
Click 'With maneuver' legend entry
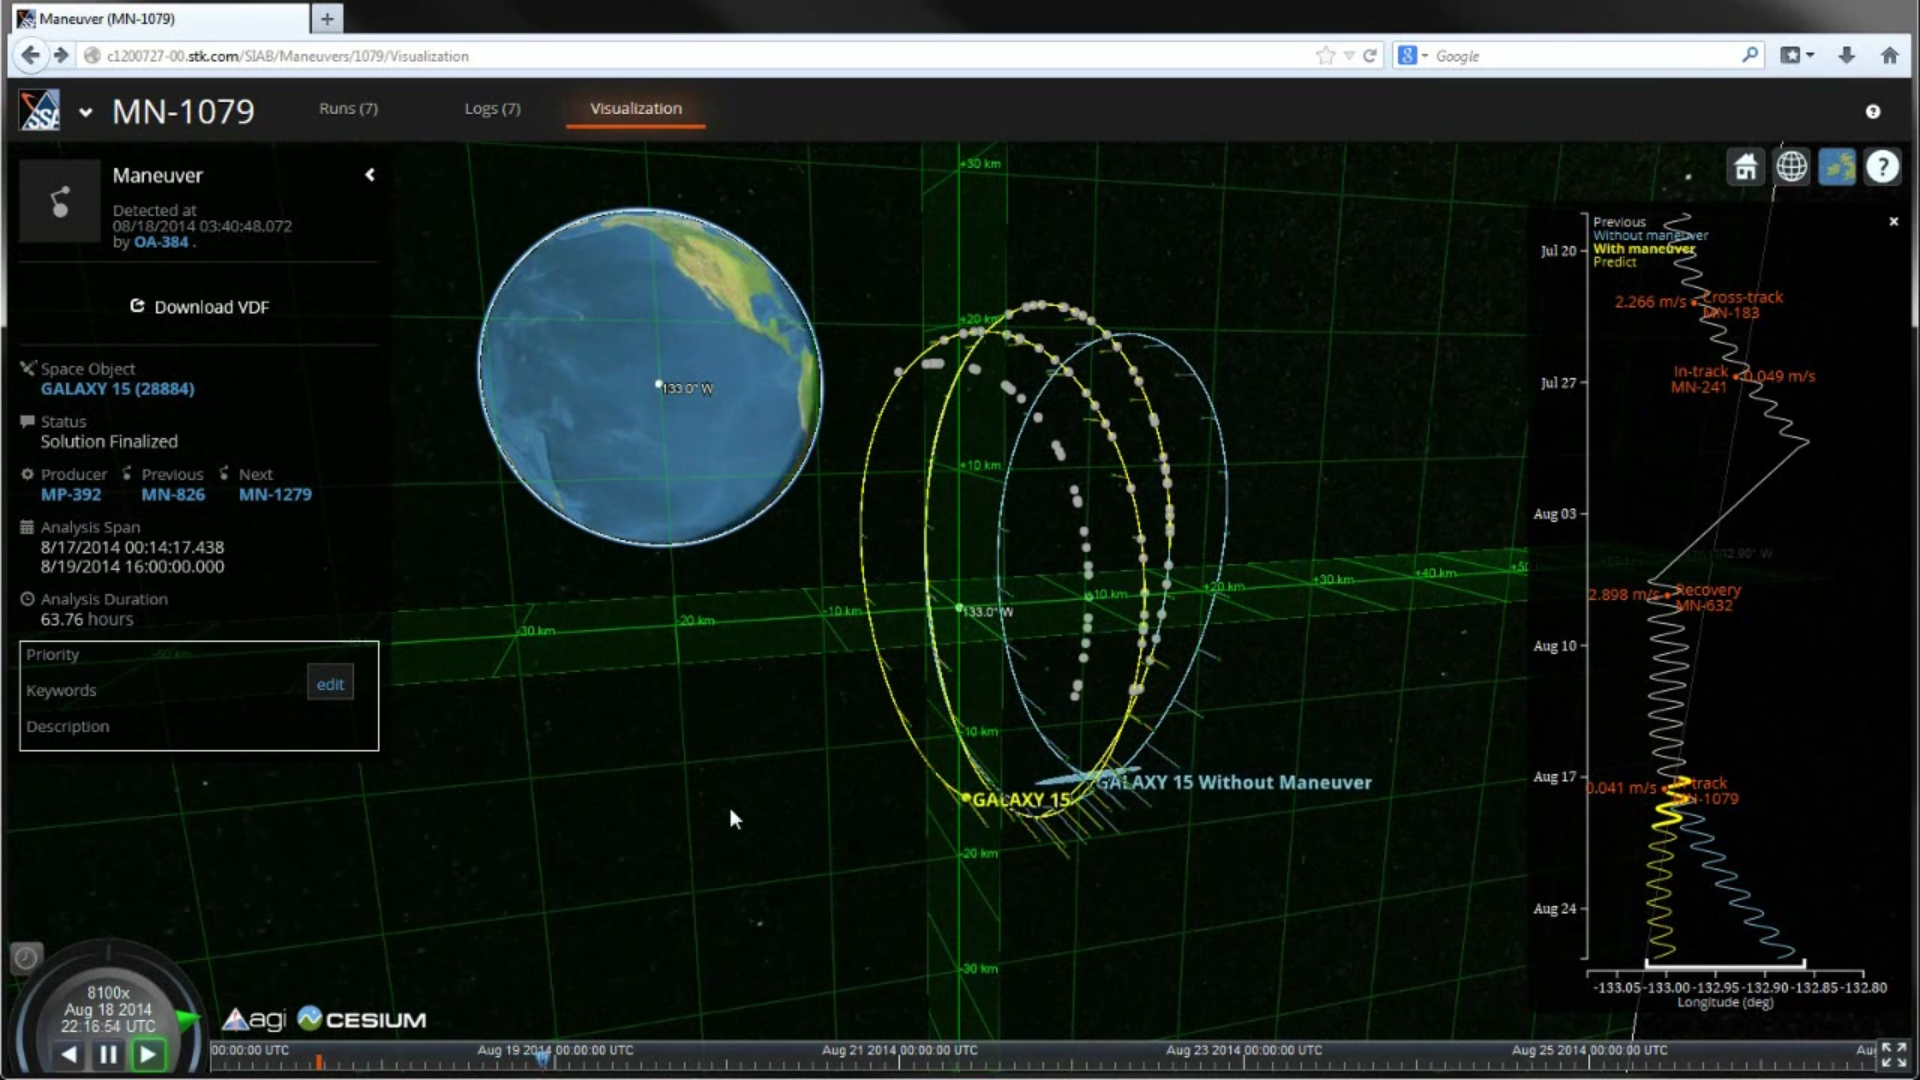pos(1644,249)
